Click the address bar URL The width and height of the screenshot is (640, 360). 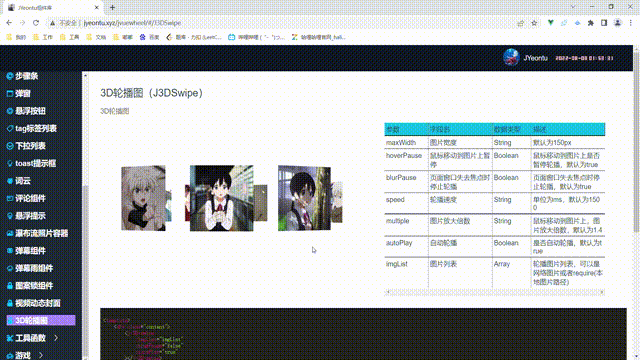(132, 23)
